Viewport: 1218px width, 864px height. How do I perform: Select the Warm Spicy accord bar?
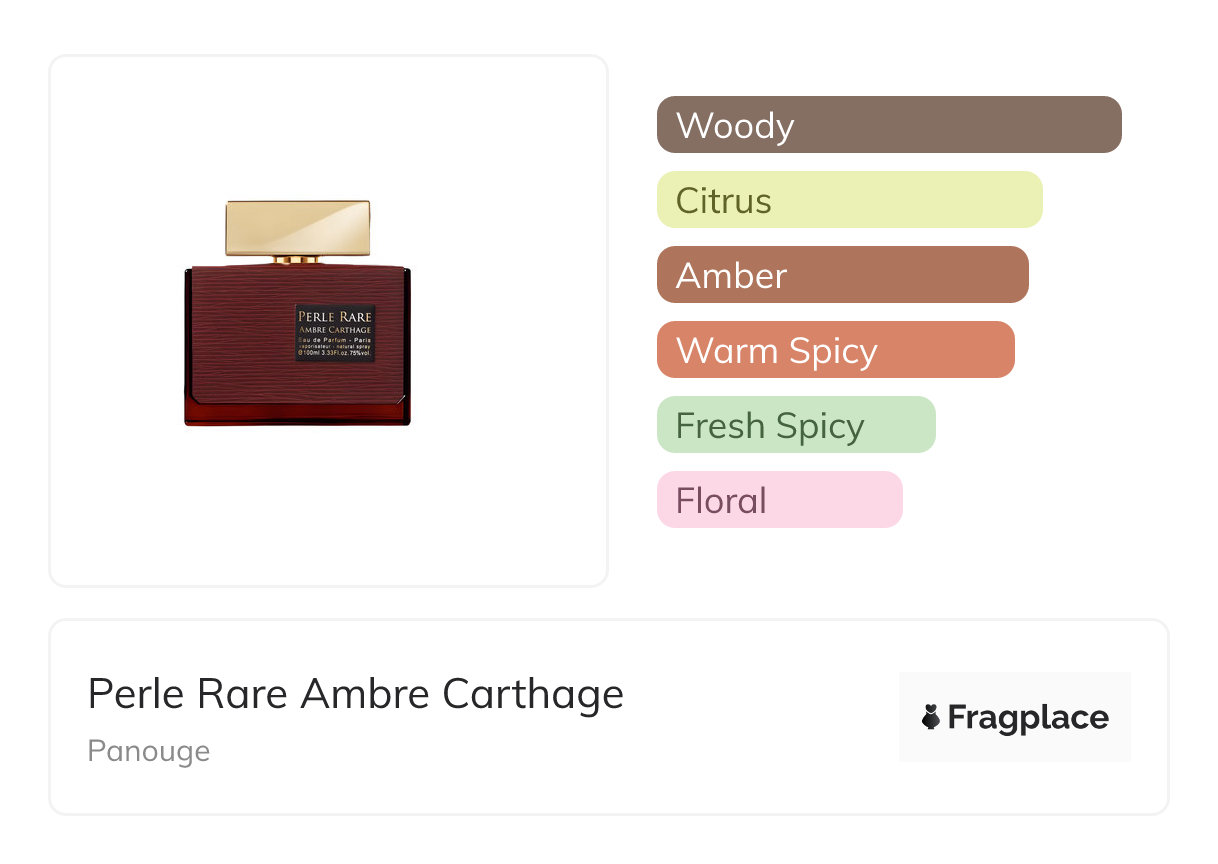click(x=835, y=350)
